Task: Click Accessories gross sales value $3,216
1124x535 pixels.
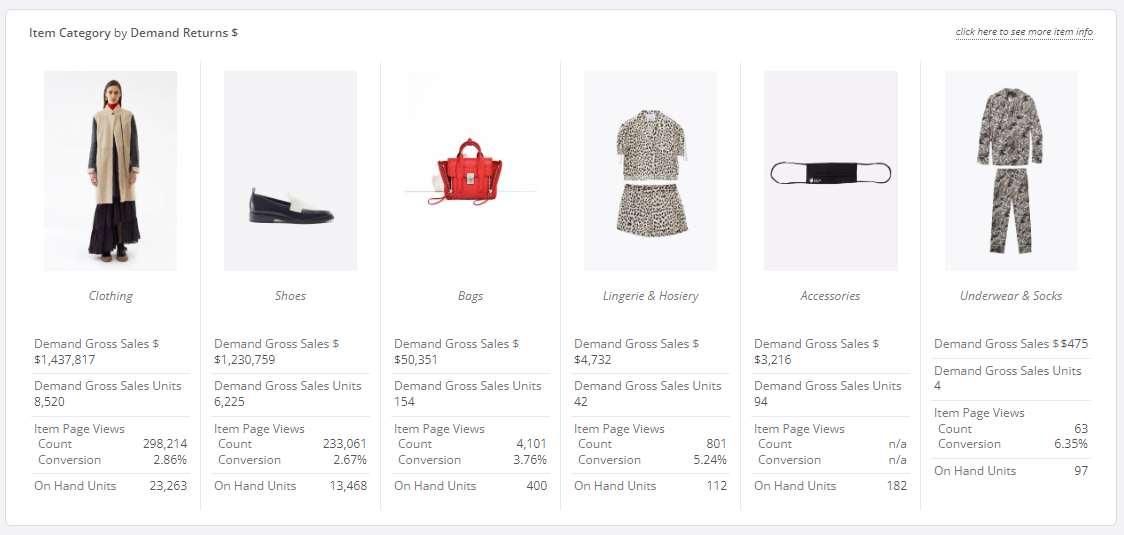Action: pyautogui.click(x=773, y=360)
